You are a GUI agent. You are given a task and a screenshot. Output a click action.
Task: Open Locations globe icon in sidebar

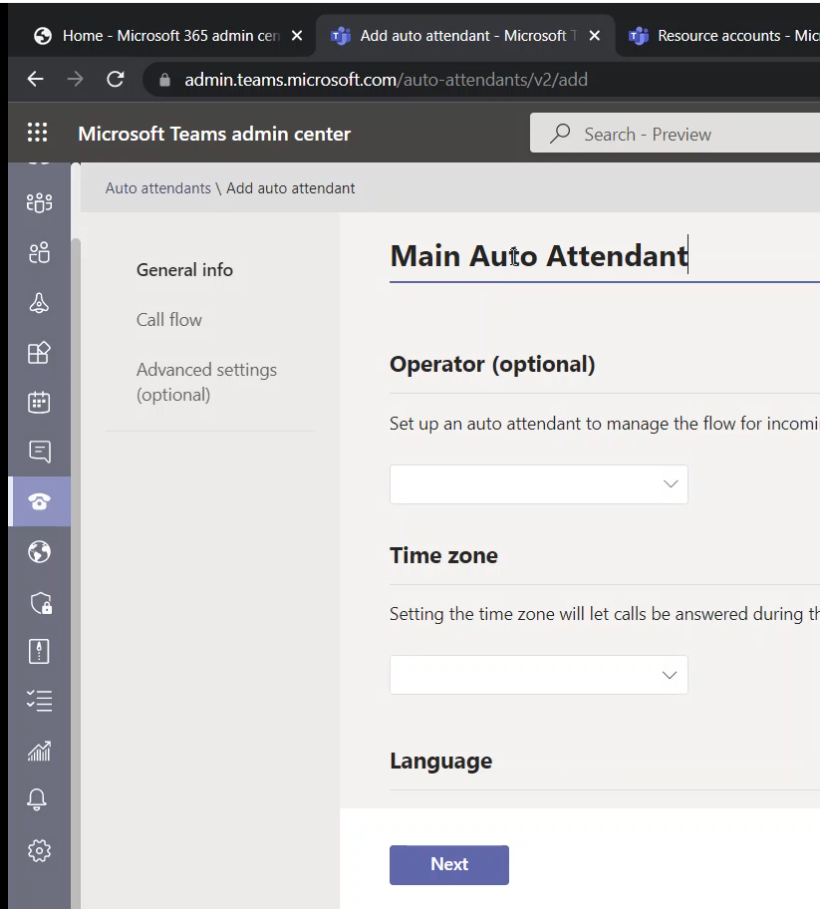click(39, 551)
